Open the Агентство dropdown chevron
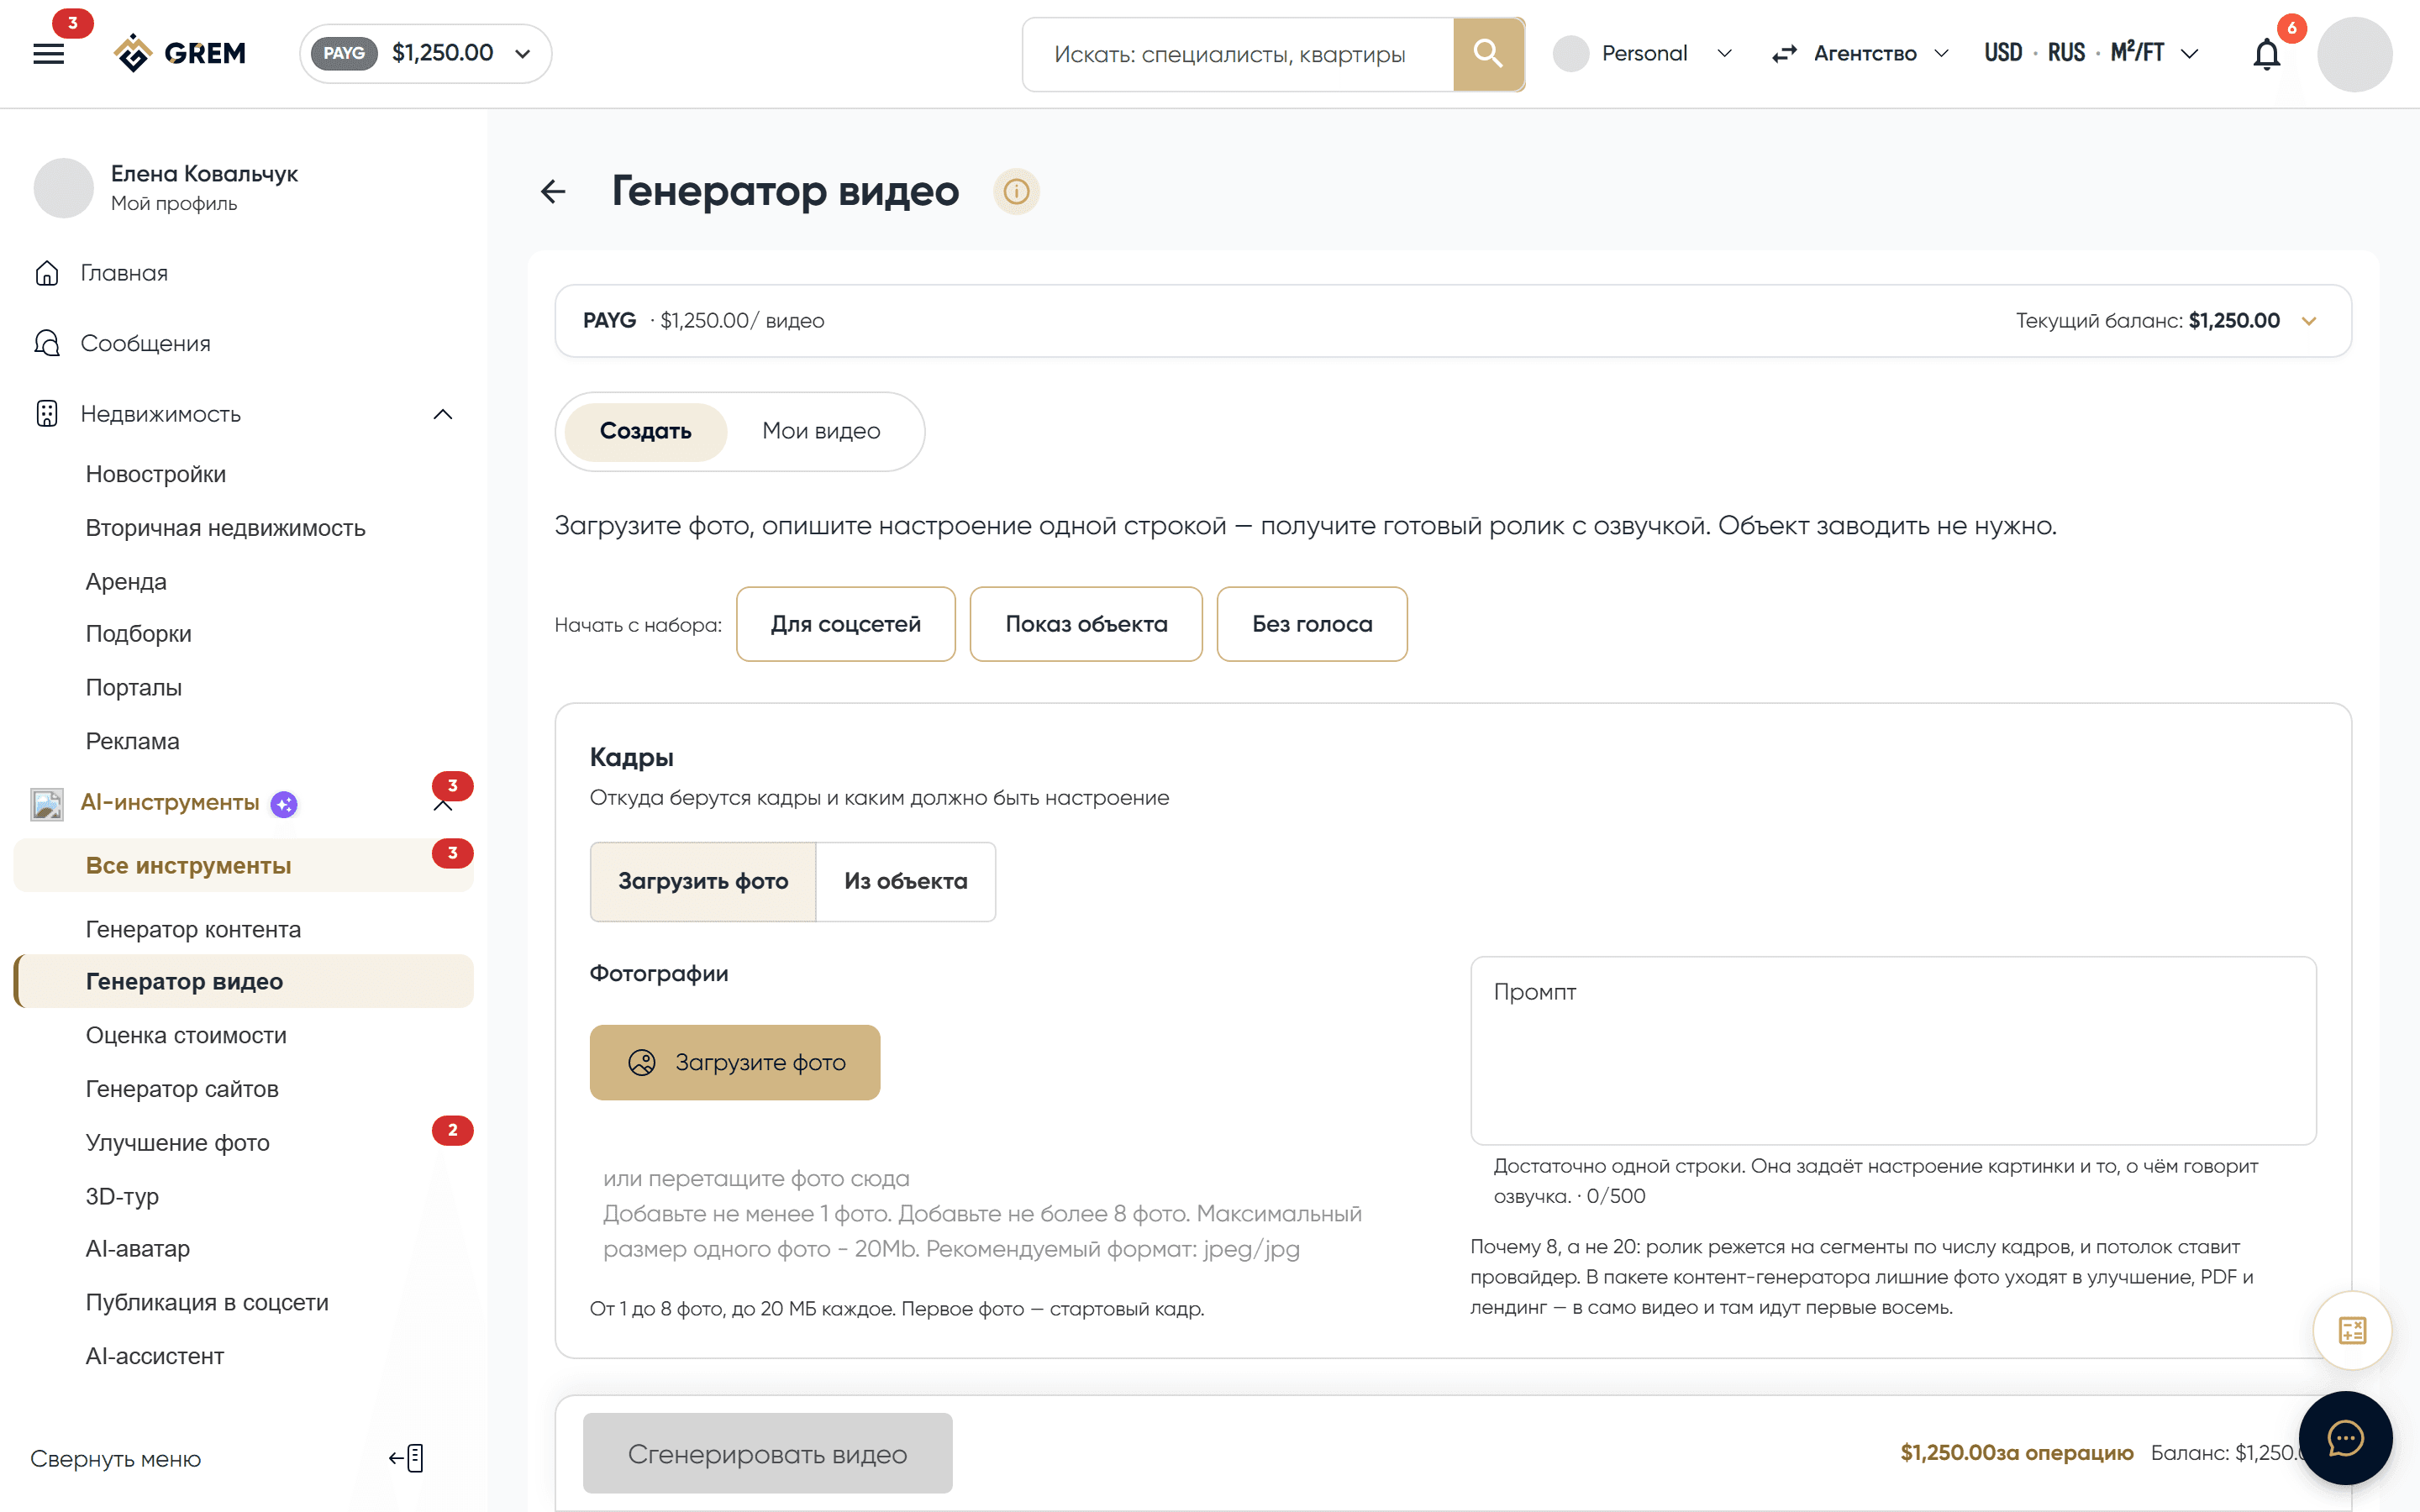This screenshot has height=1512, width=2420. point(1942,53)
